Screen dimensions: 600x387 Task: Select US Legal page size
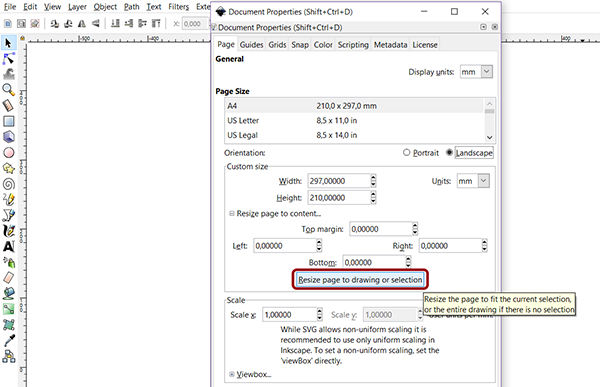coord(354,135)
